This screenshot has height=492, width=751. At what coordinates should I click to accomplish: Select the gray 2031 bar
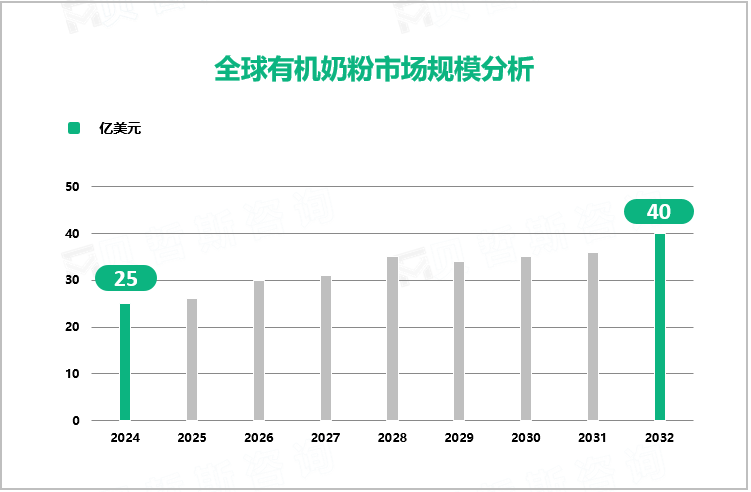[592, 337]
